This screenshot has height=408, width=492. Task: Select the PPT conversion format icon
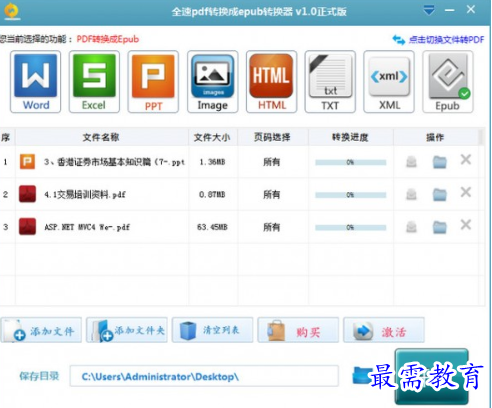click(x=153, y=82)
